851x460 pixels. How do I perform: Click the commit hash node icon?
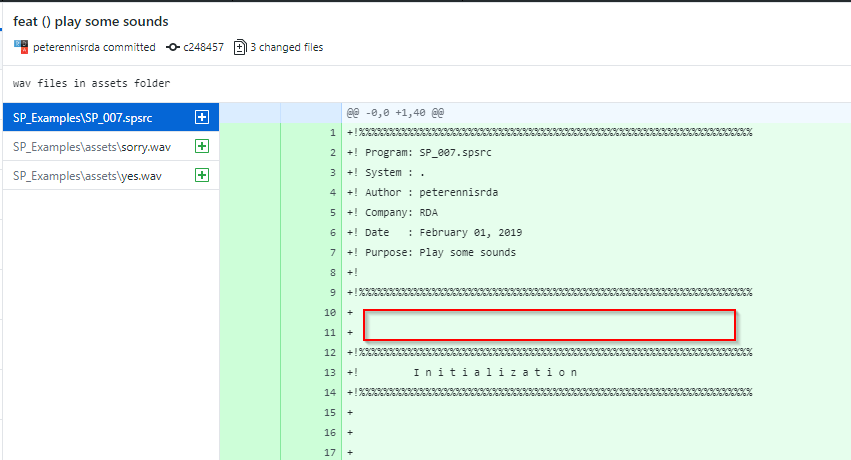coord(173,47)
